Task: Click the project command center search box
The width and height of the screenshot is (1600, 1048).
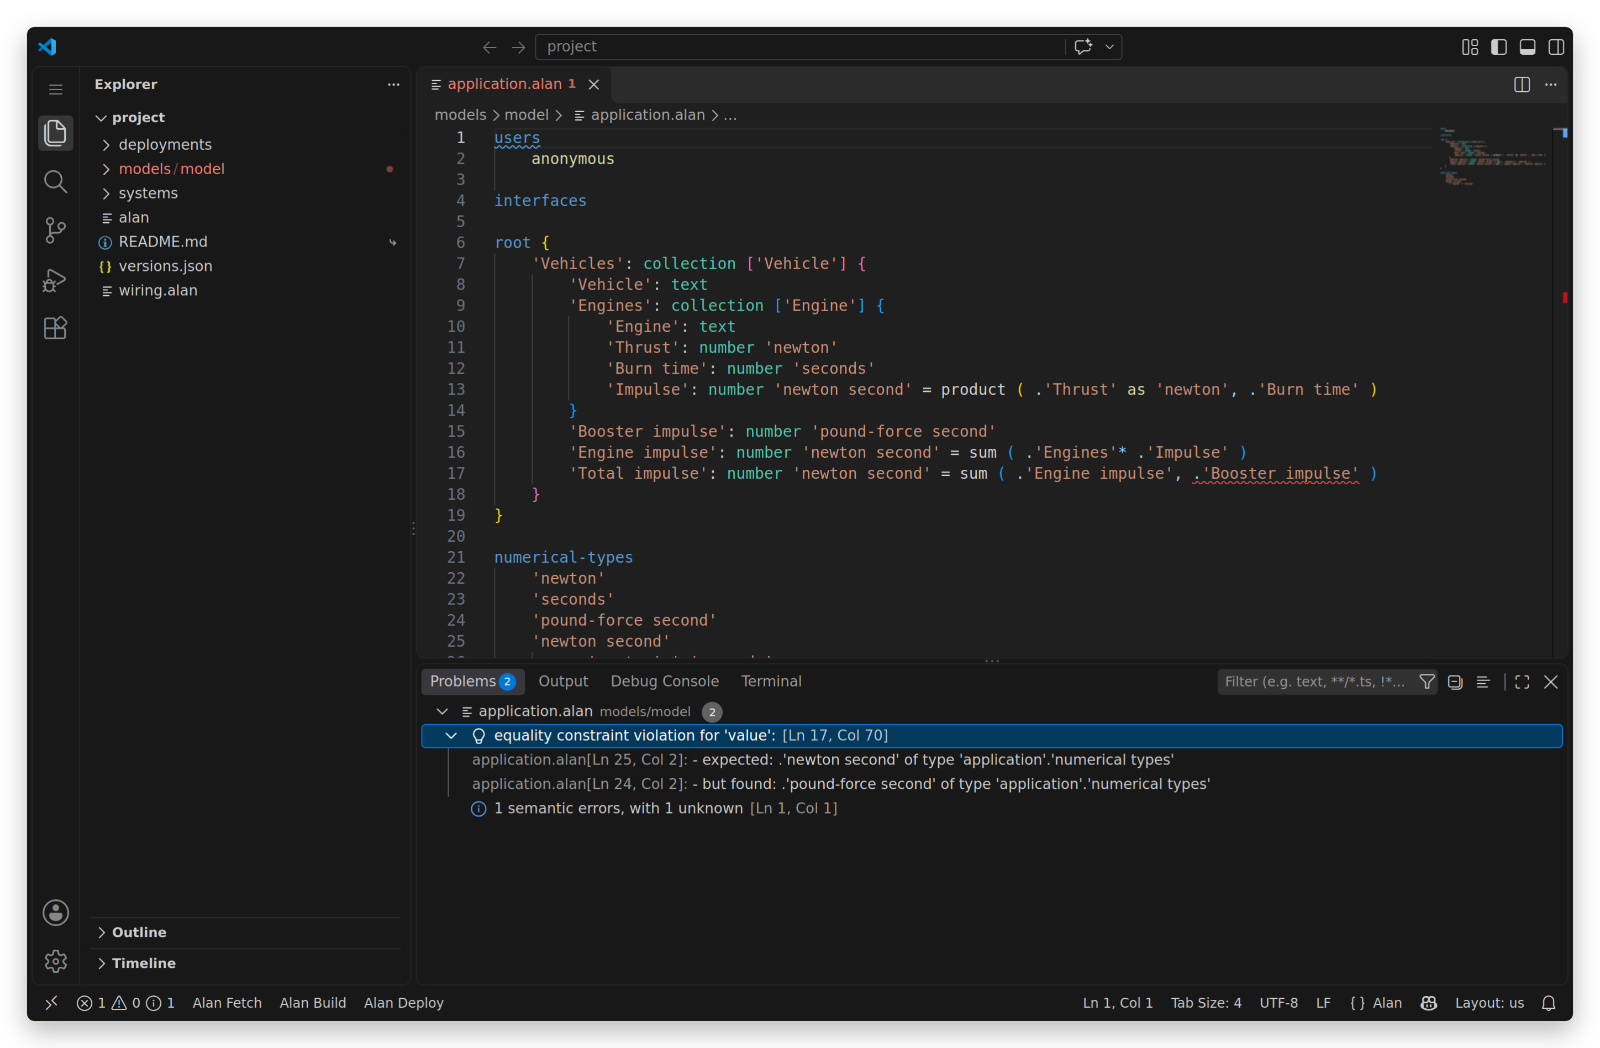Action: (800, 47)
